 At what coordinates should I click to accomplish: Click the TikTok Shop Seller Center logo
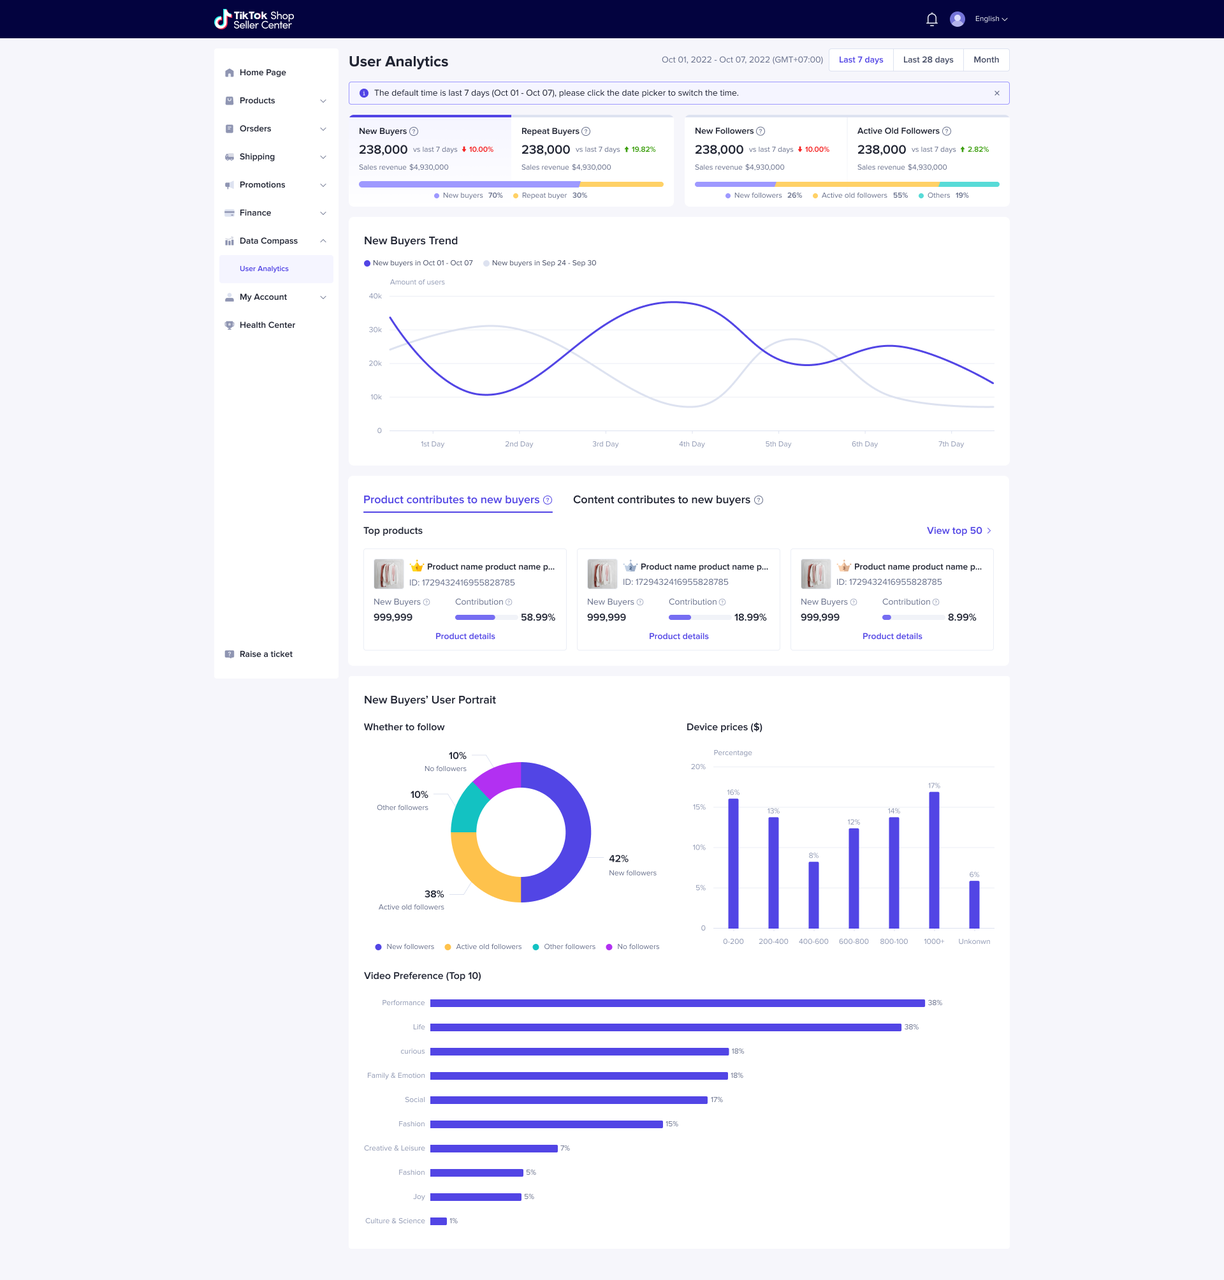tap(254, 19)
